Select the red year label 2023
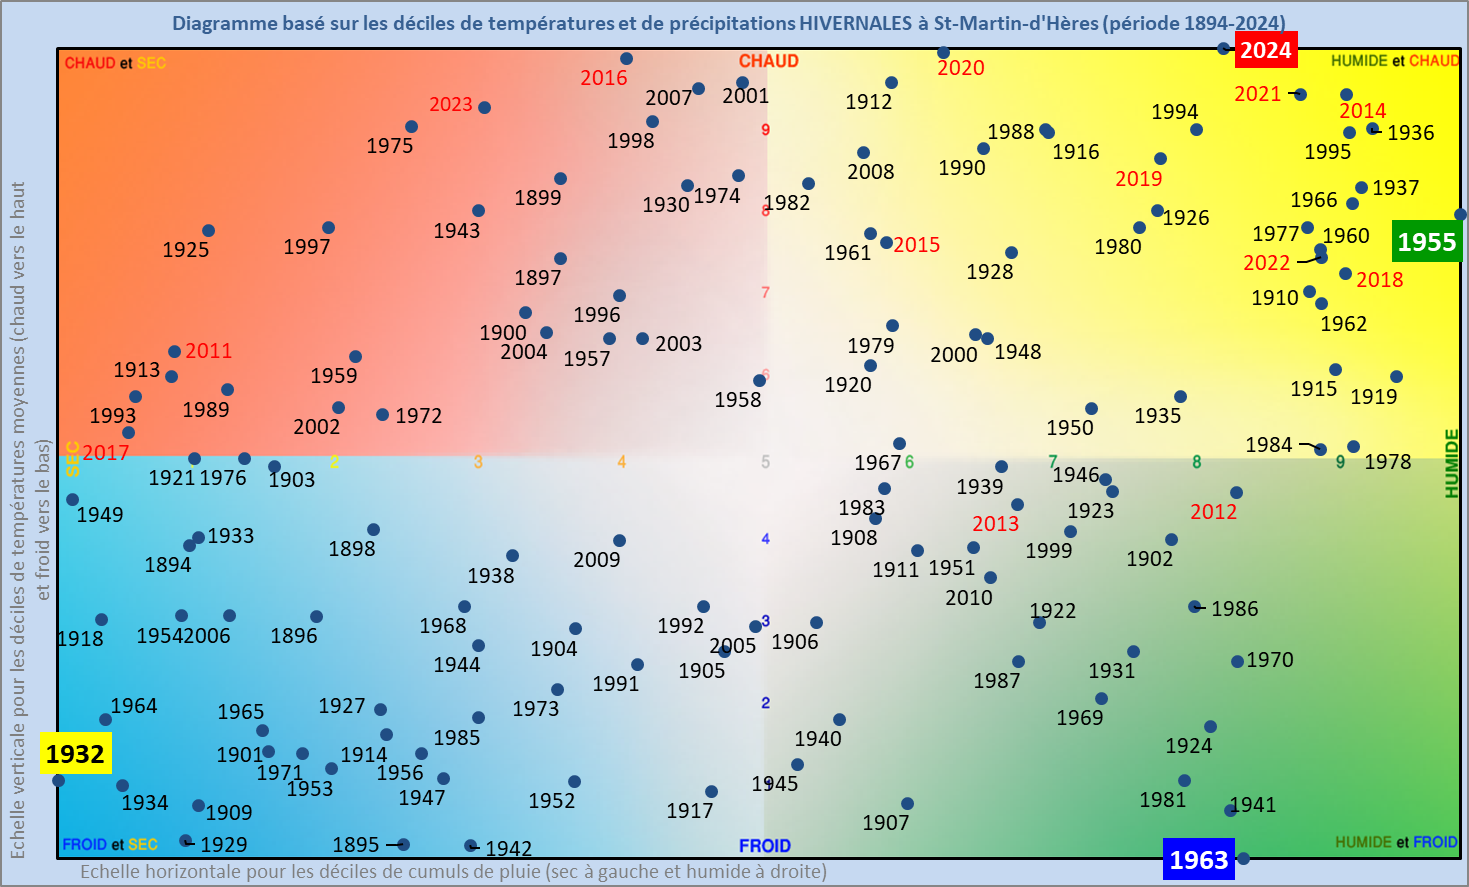This screenshot has width=1469, height=887. click(451, 105)
